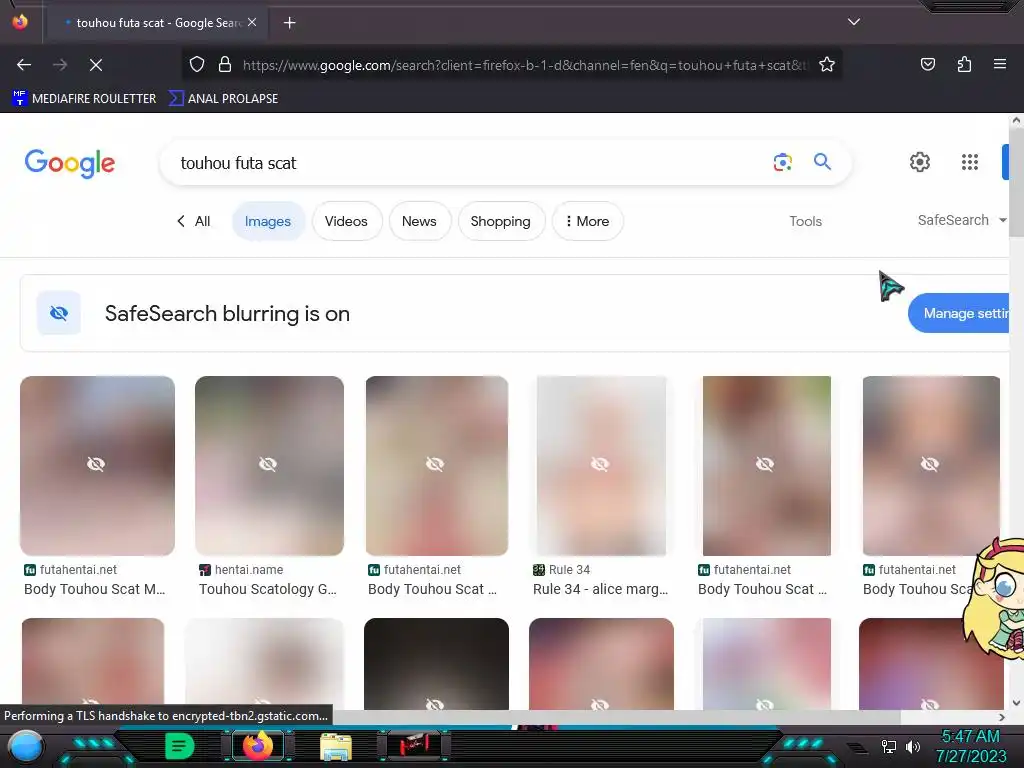Expand the SafeSearch dropdown

[962, 220]
